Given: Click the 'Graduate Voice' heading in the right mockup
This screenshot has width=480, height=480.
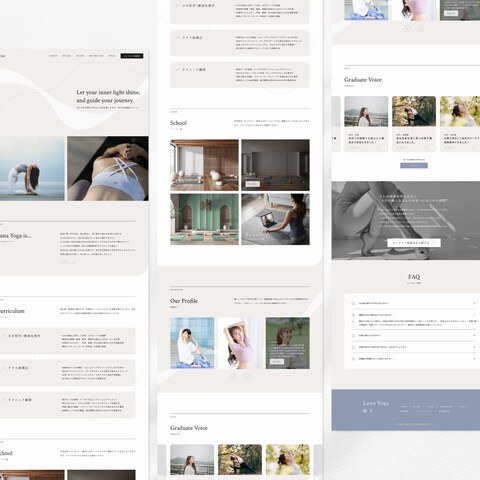Looking at the screenshot, I should 363,80.
